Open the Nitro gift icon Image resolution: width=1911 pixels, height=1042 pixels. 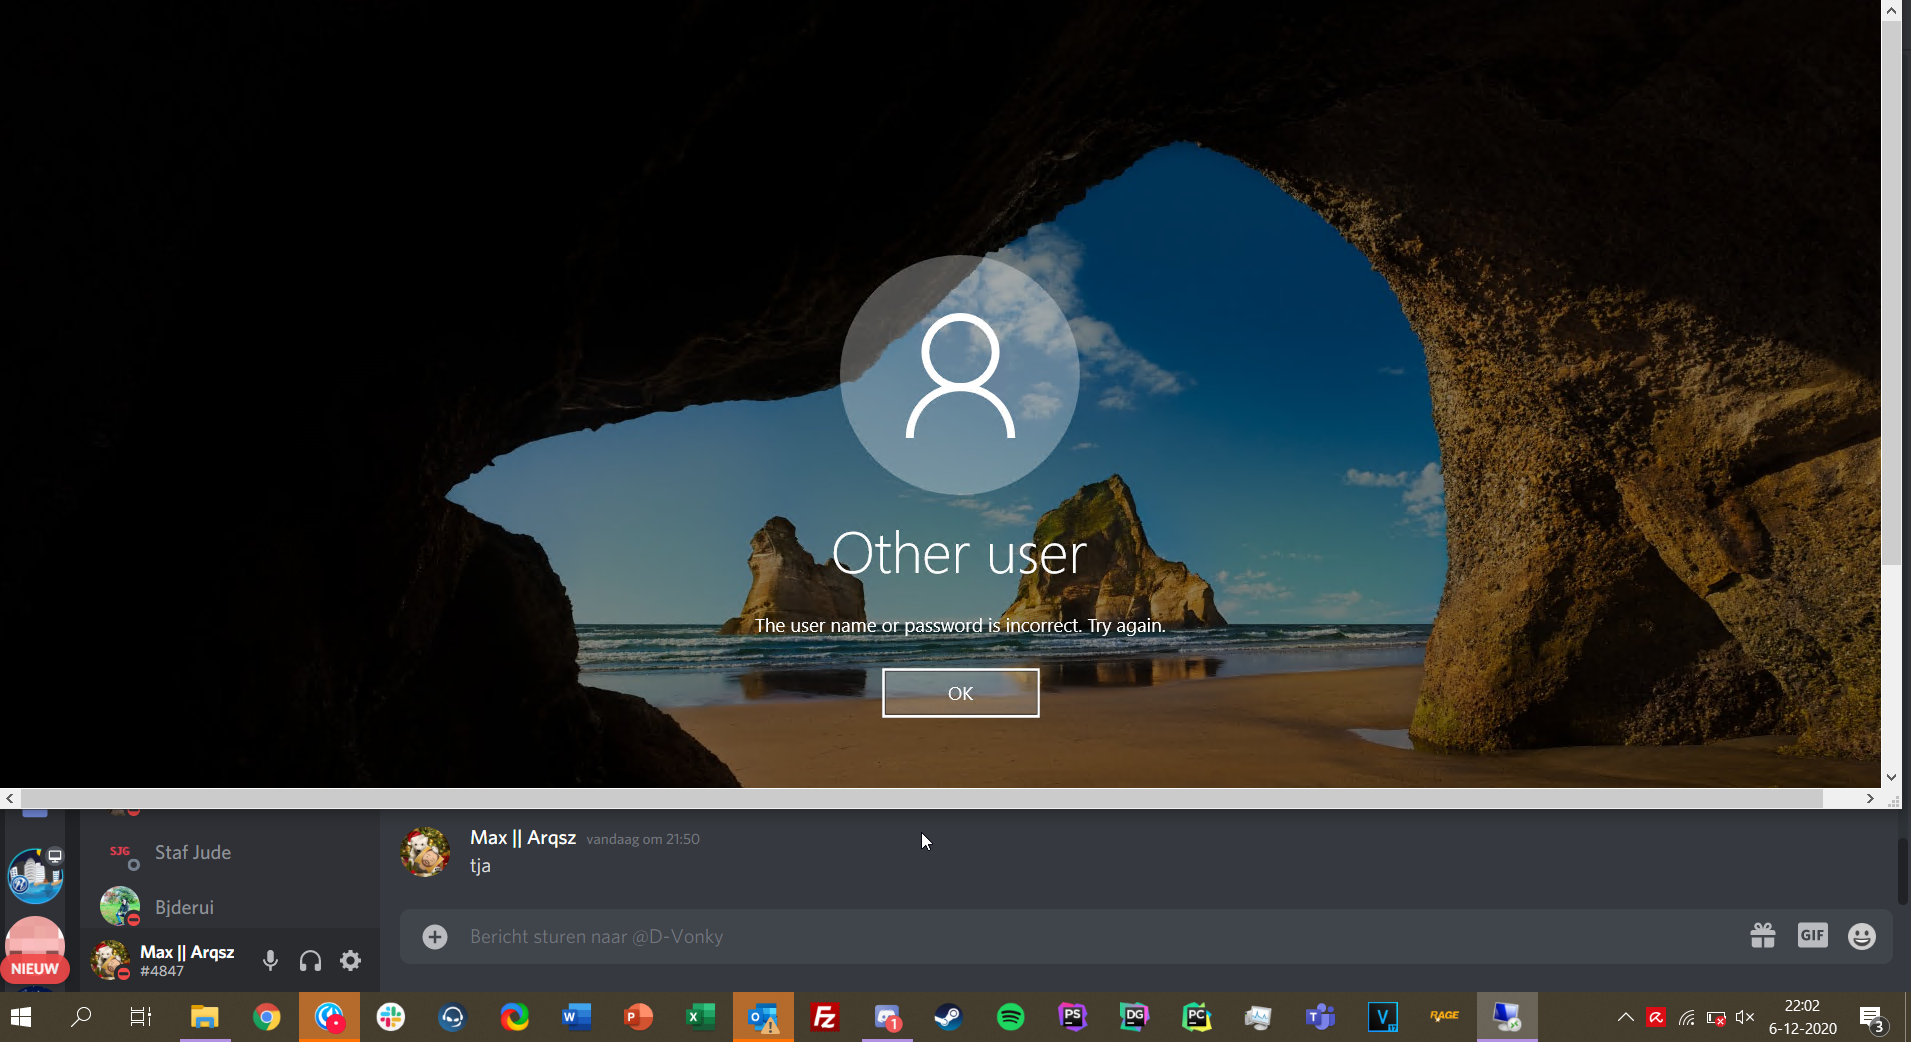(1762, 936)
